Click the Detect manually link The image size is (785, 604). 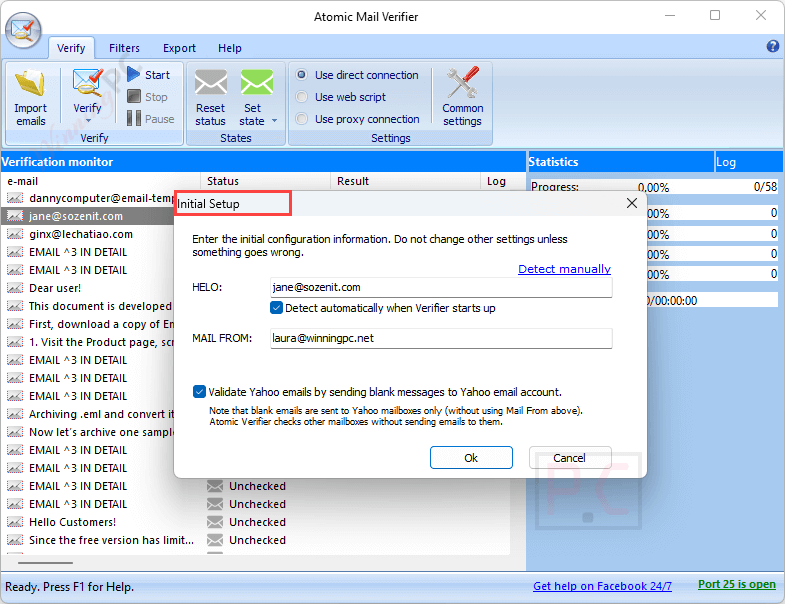(x=564, y=269)
